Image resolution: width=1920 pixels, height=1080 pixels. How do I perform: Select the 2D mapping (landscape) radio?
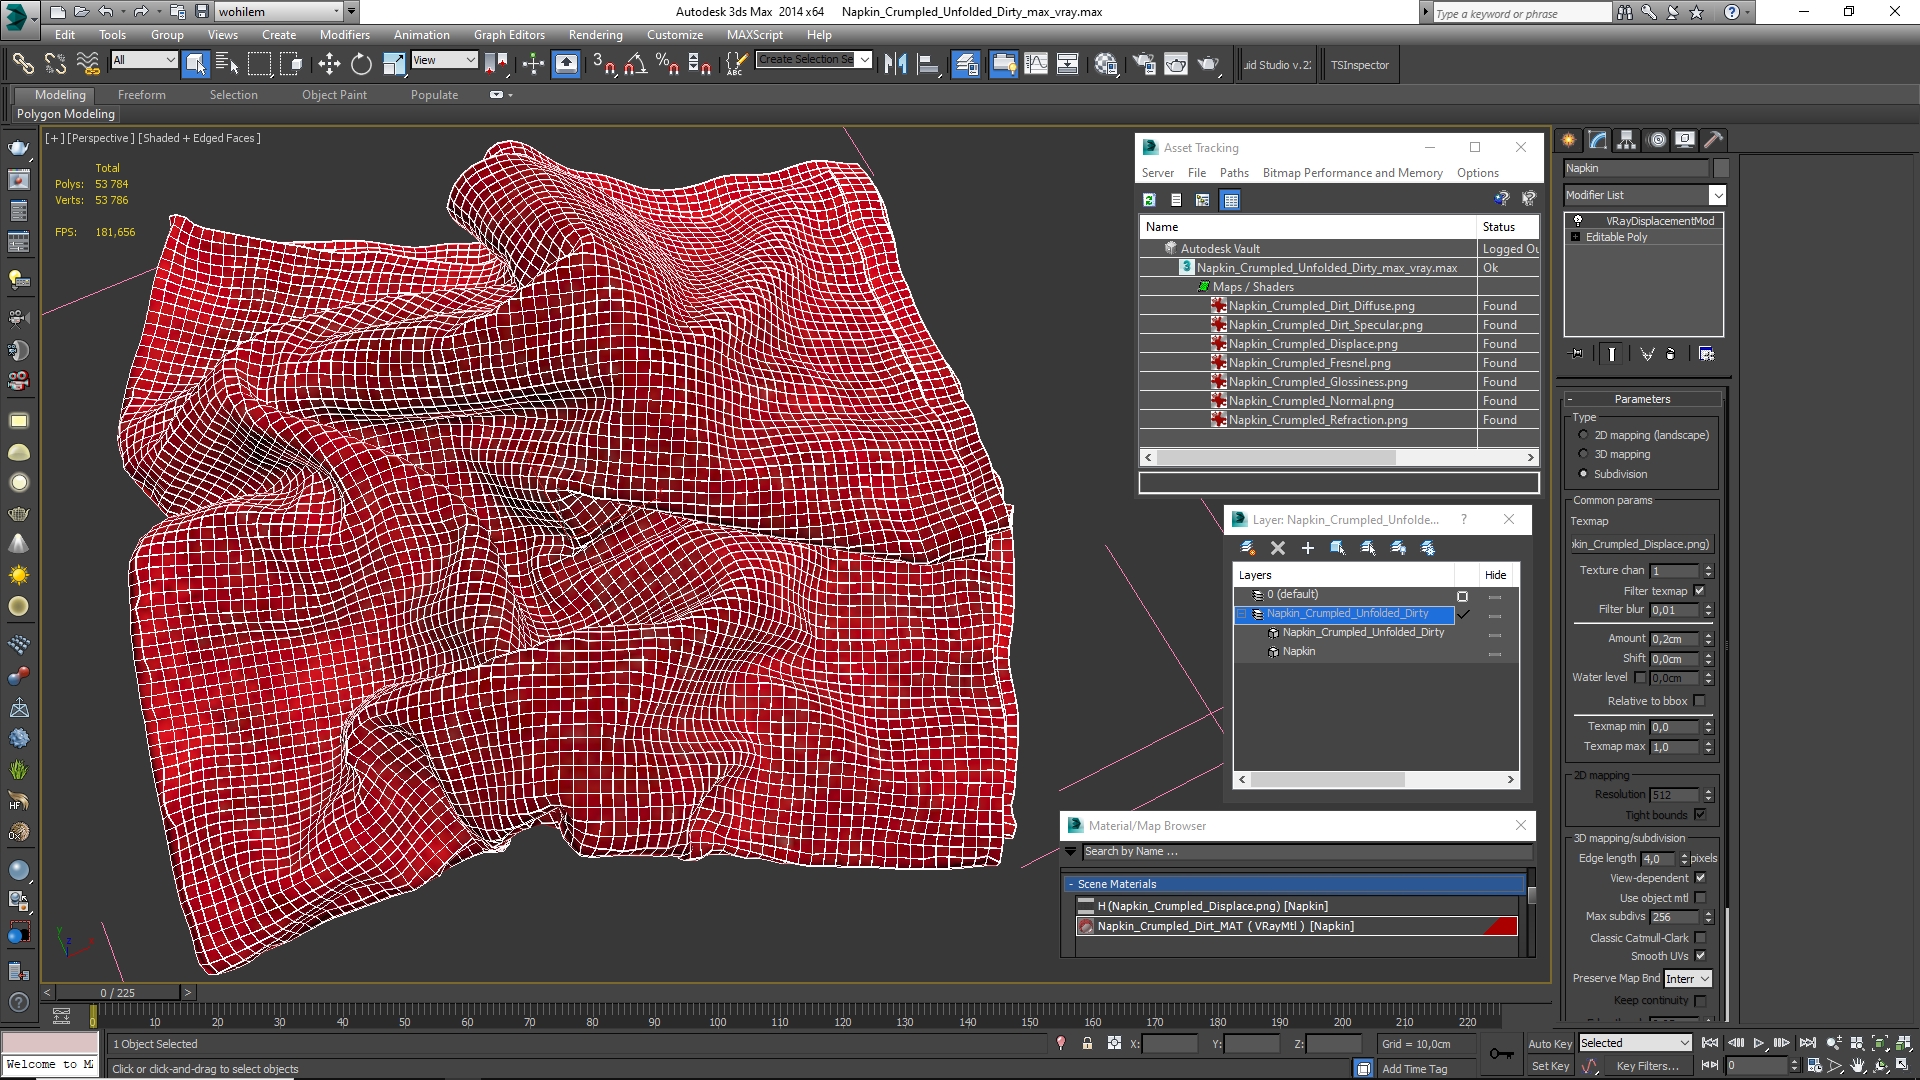[x=1583, y=435]
